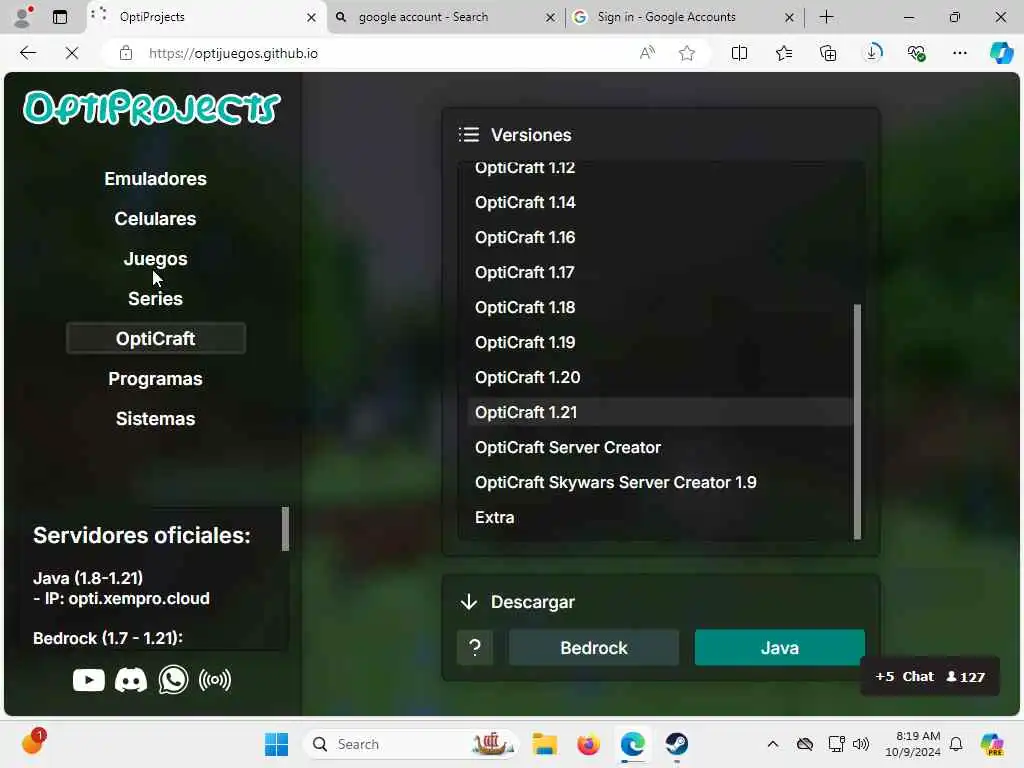View site information lock icon
The image size is (1024, 768).
coord(126,54)
